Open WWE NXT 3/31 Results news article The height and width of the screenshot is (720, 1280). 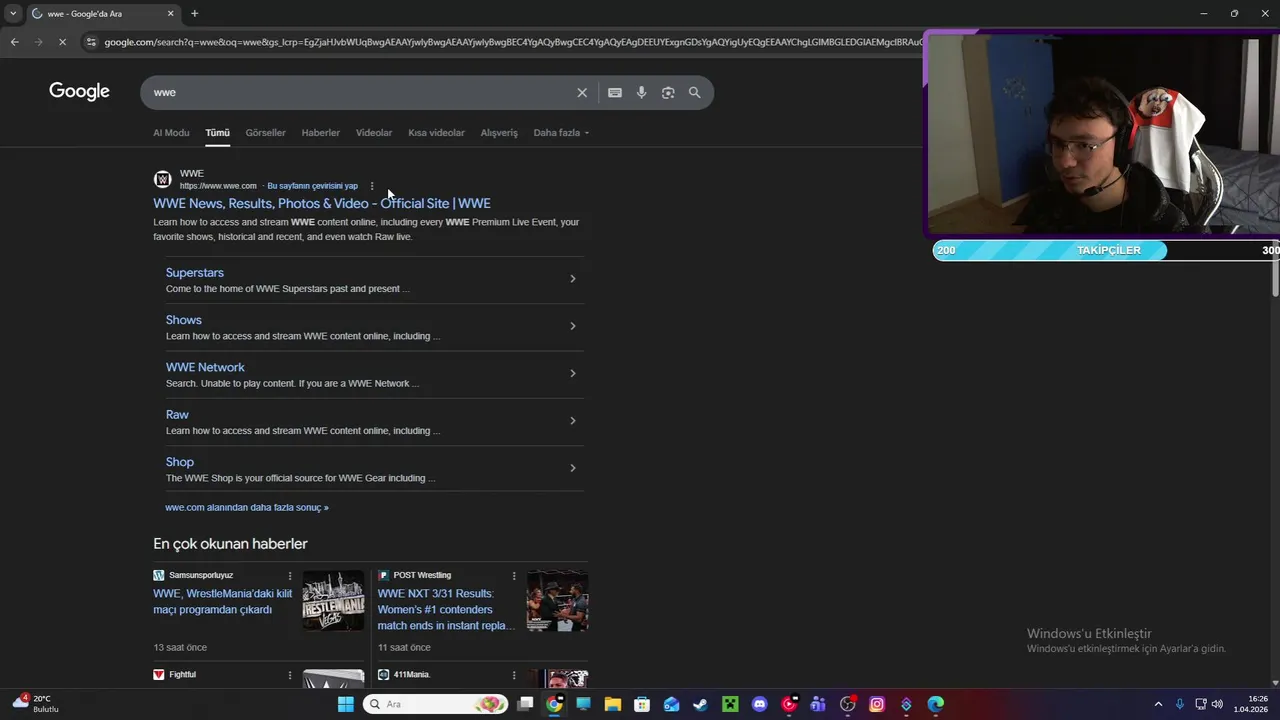tap(446, 609)
